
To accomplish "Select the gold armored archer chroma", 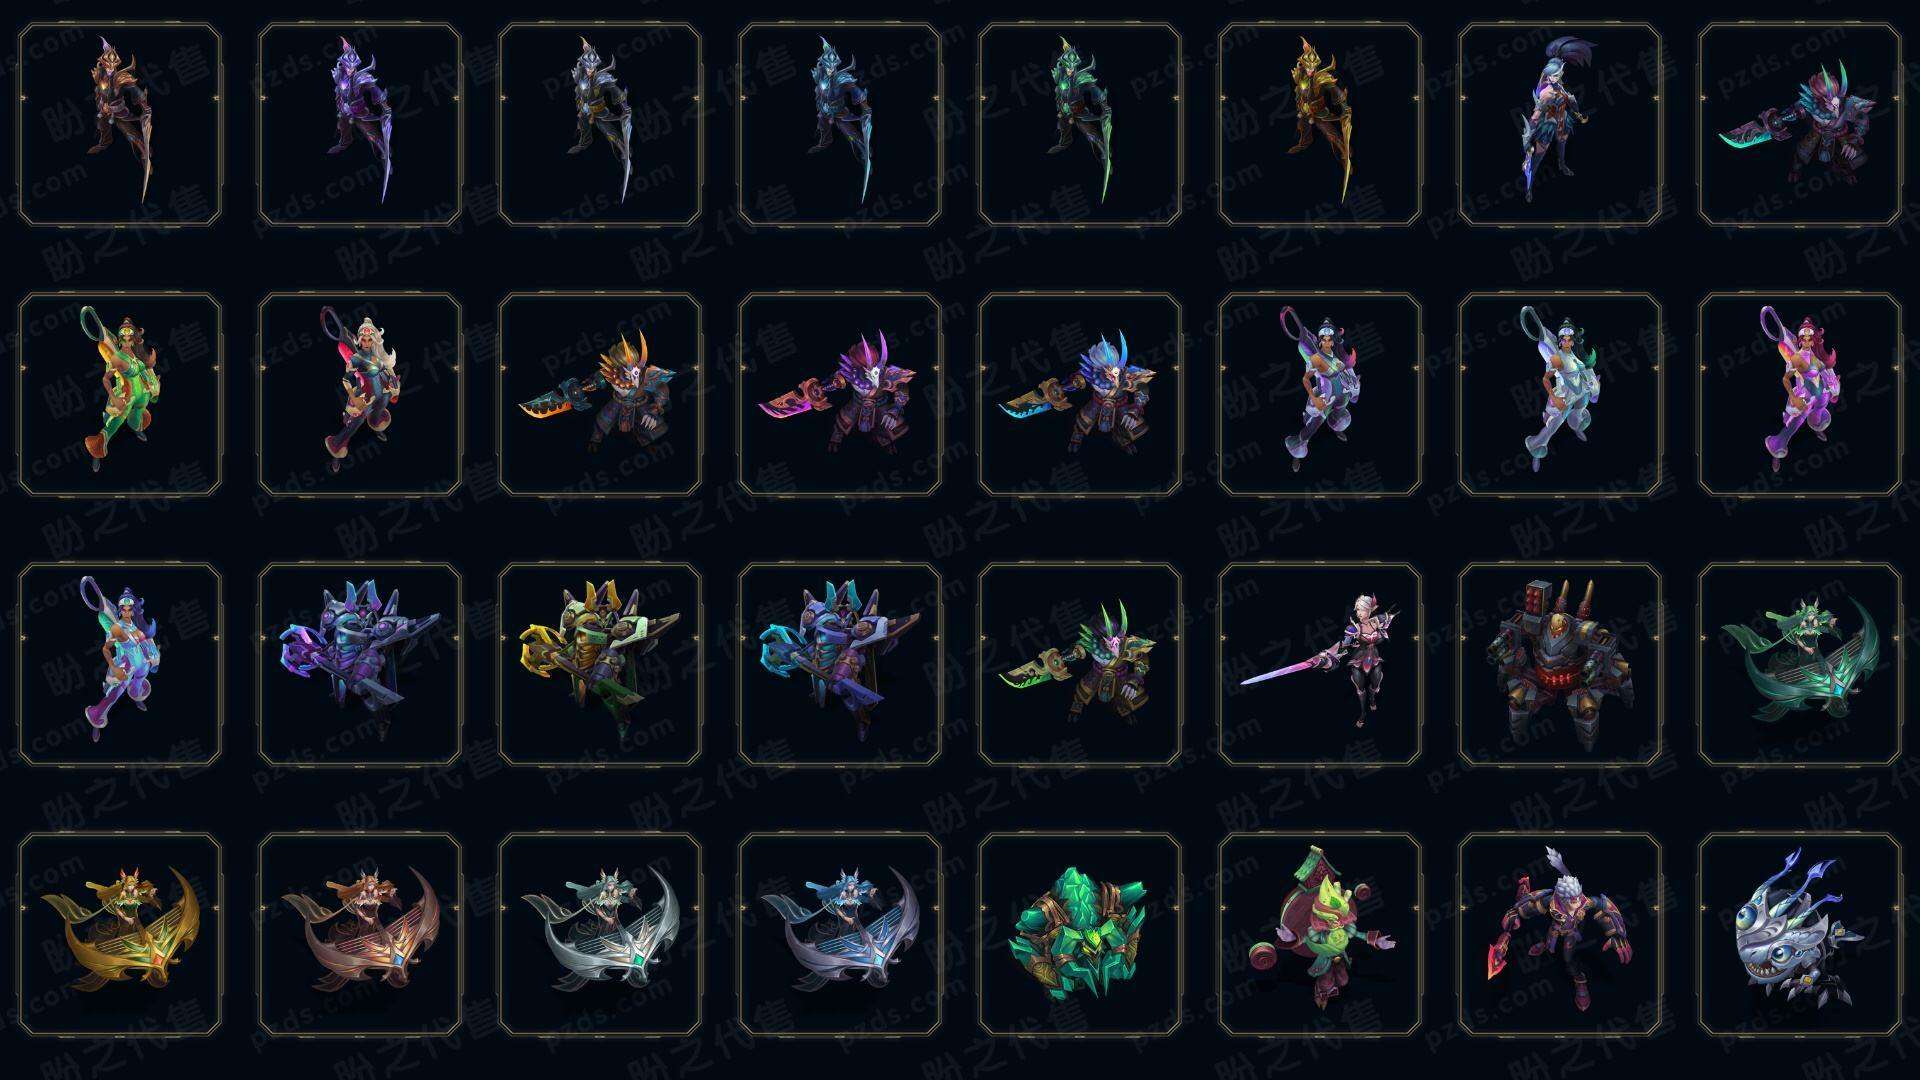I will pos(1320,124).
